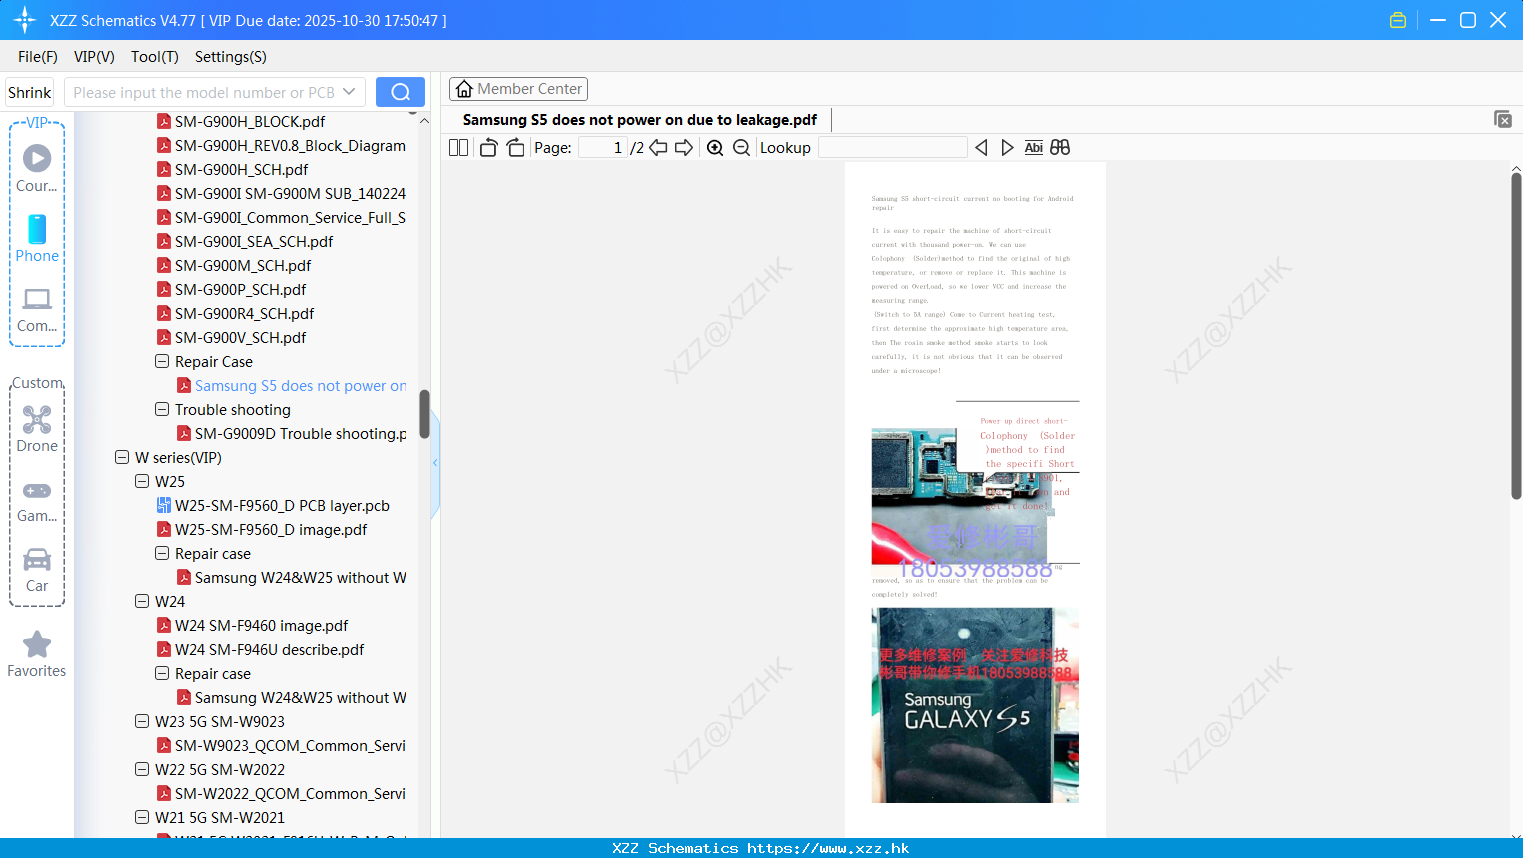Select the Phone category icon
Image resolution: width=1523 pixels, height=858 pixels.
(x=37, y=238)
